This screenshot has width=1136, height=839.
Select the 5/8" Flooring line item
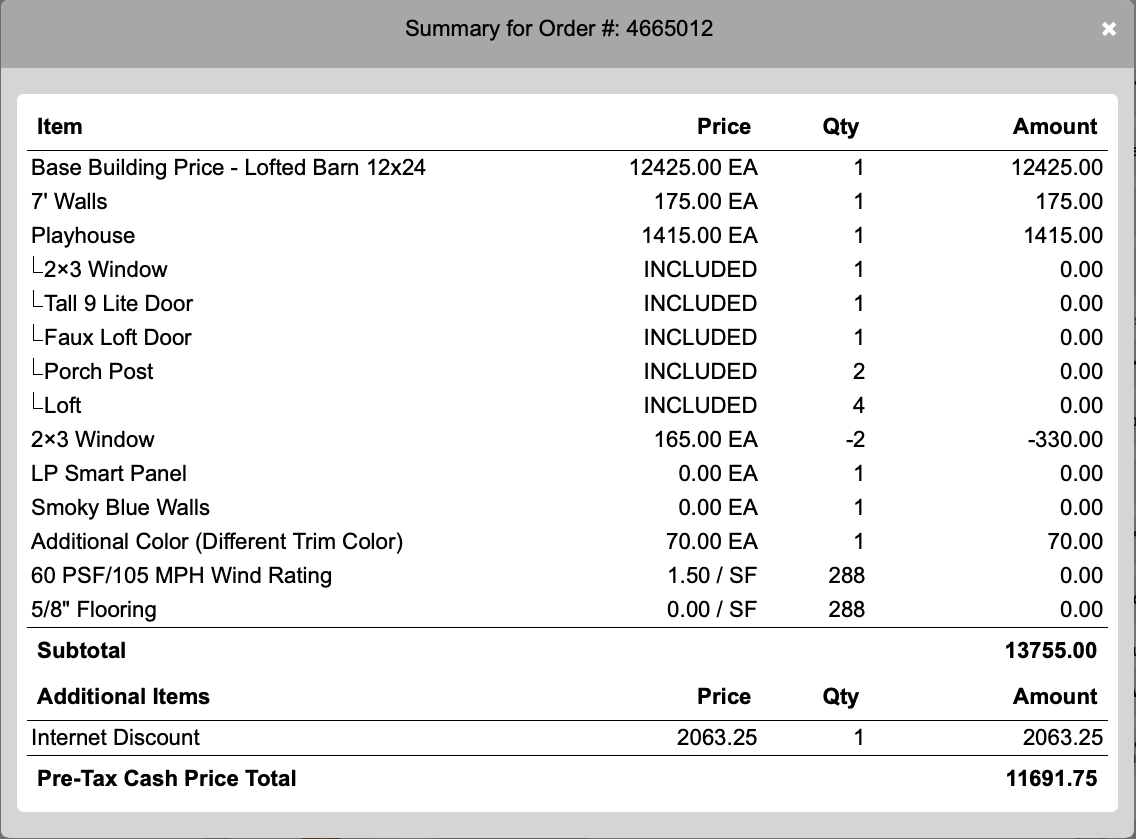coord(94,610)
